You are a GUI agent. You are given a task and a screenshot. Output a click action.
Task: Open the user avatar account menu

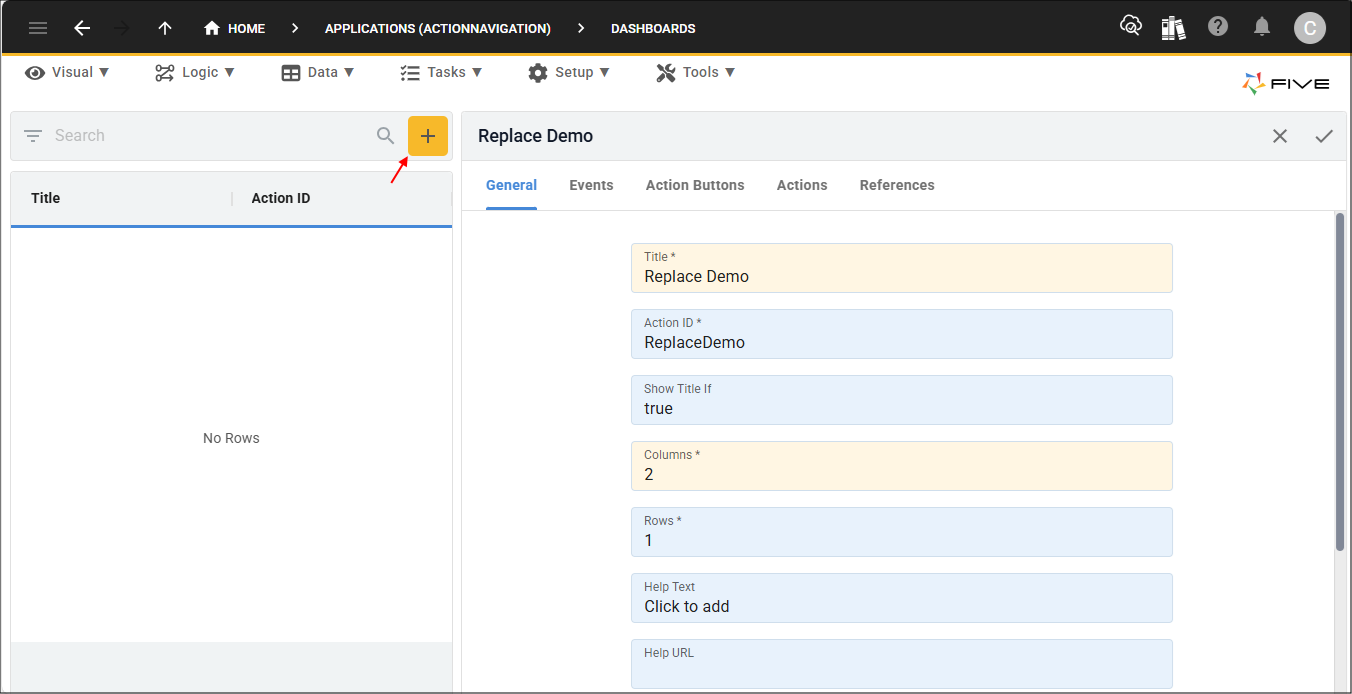(x=1310, y=28)
